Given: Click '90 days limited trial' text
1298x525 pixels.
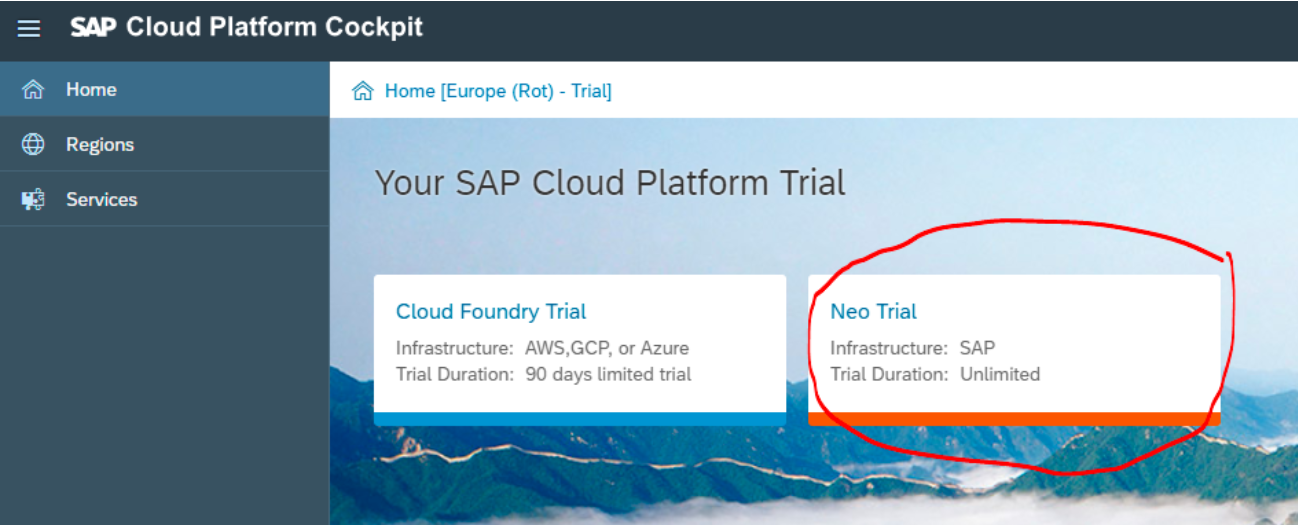Looking at the screenshot, I should click(x=608, y=374).
